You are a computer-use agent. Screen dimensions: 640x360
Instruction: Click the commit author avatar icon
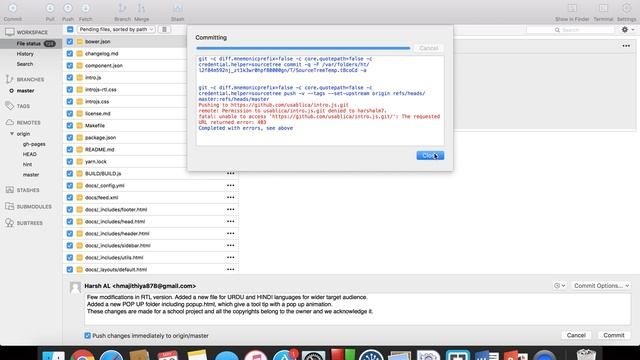click(x=75, y=287)
